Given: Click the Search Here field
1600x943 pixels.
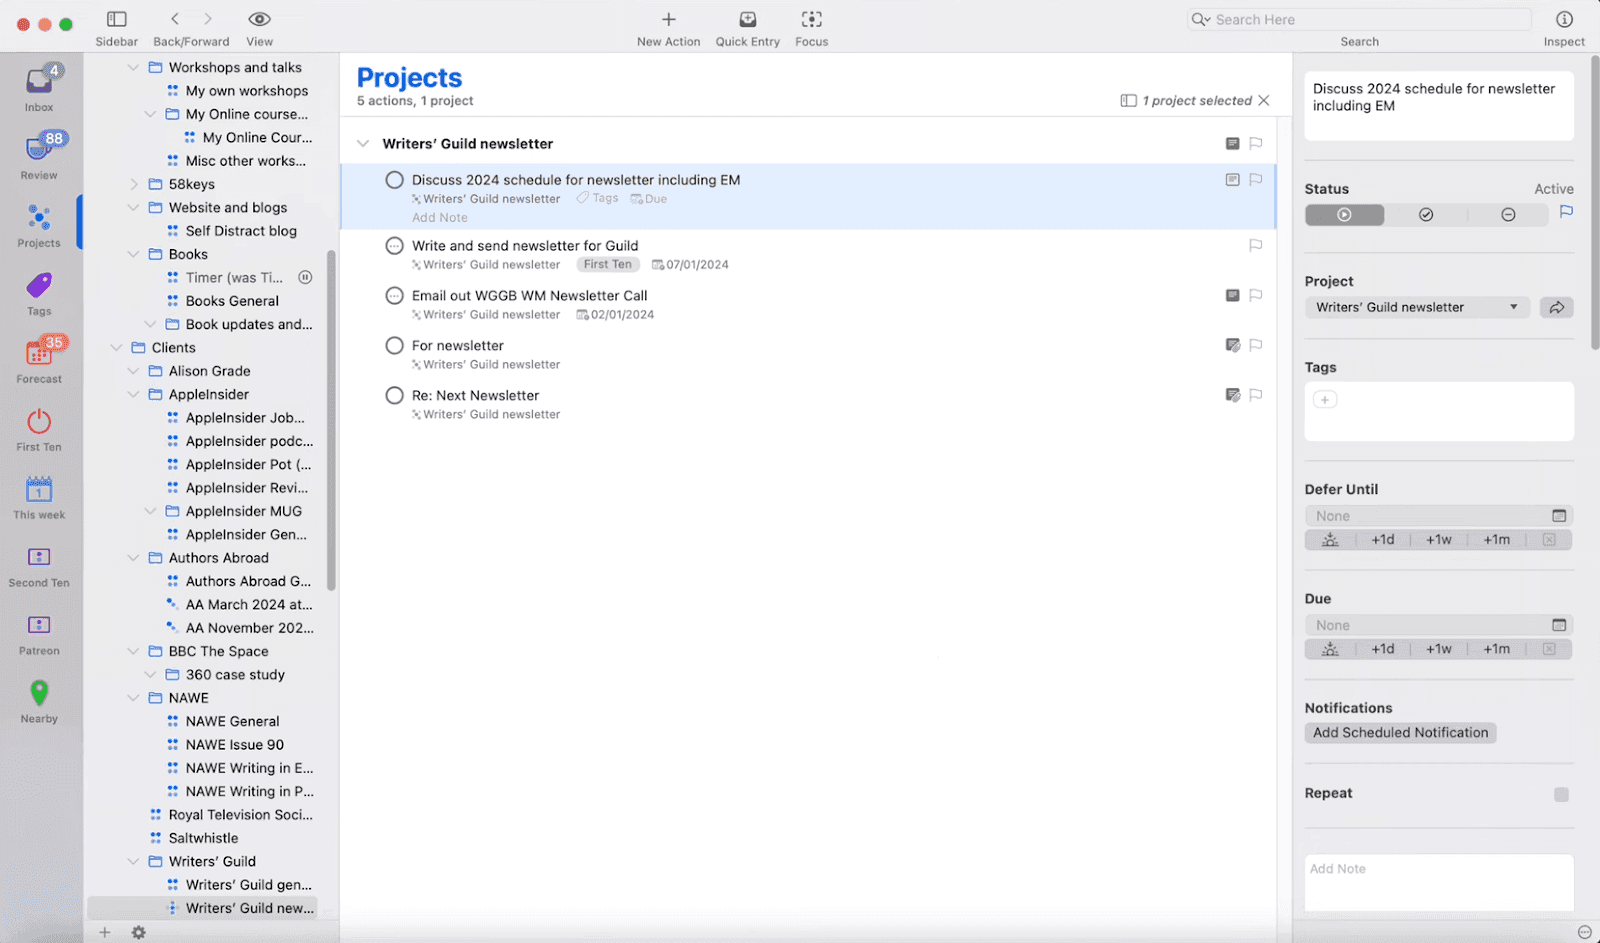Looking at the screenshot, I should point(1360,18).
